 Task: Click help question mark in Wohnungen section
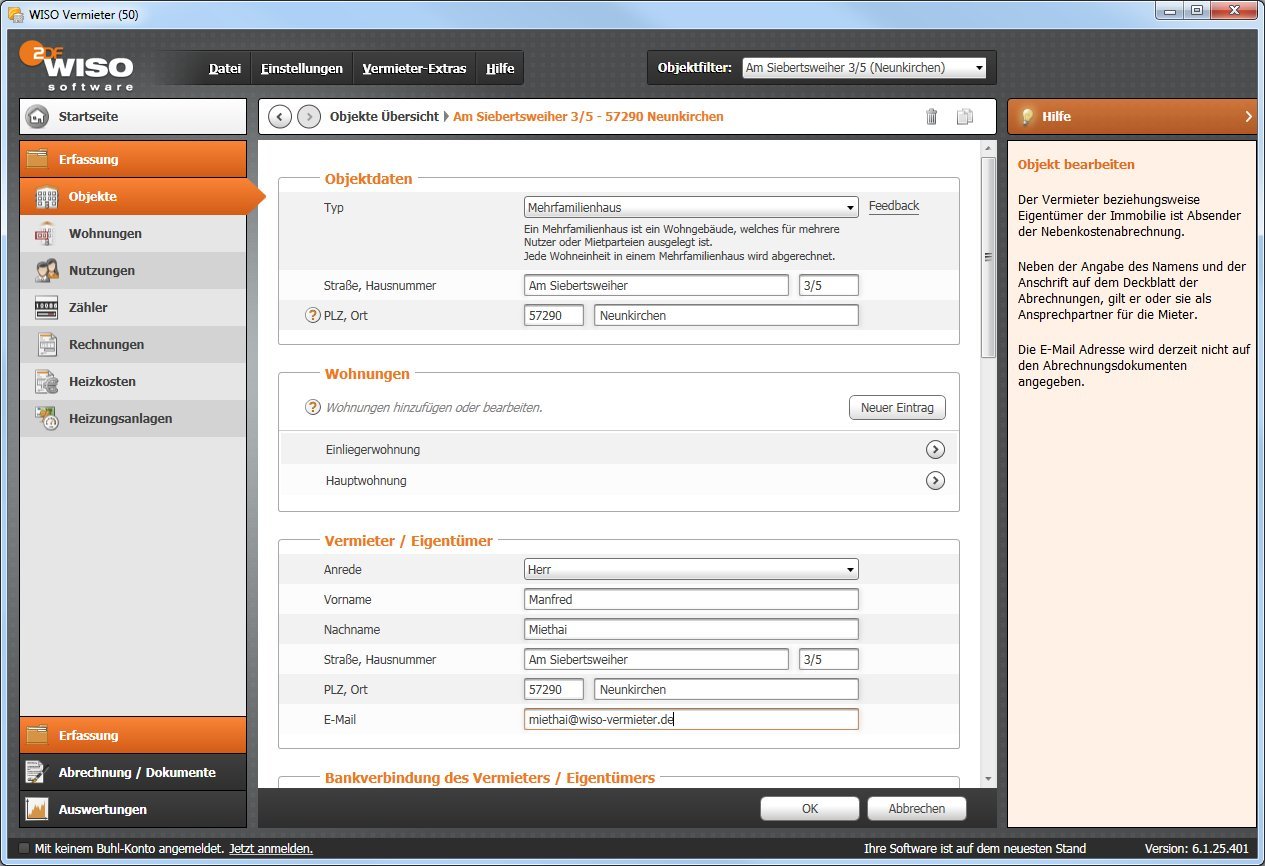point(312,407)
